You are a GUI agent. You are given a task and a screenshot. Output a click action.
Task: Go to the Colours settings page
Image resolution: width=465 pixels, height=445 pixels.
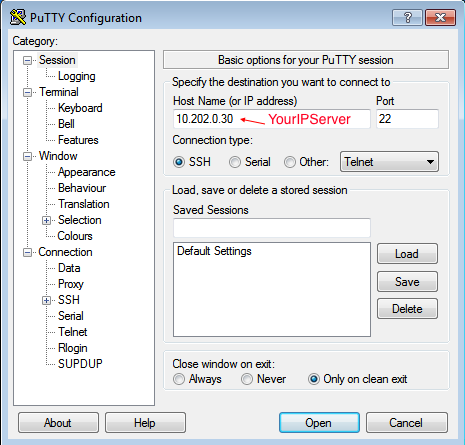coord(75,236)
